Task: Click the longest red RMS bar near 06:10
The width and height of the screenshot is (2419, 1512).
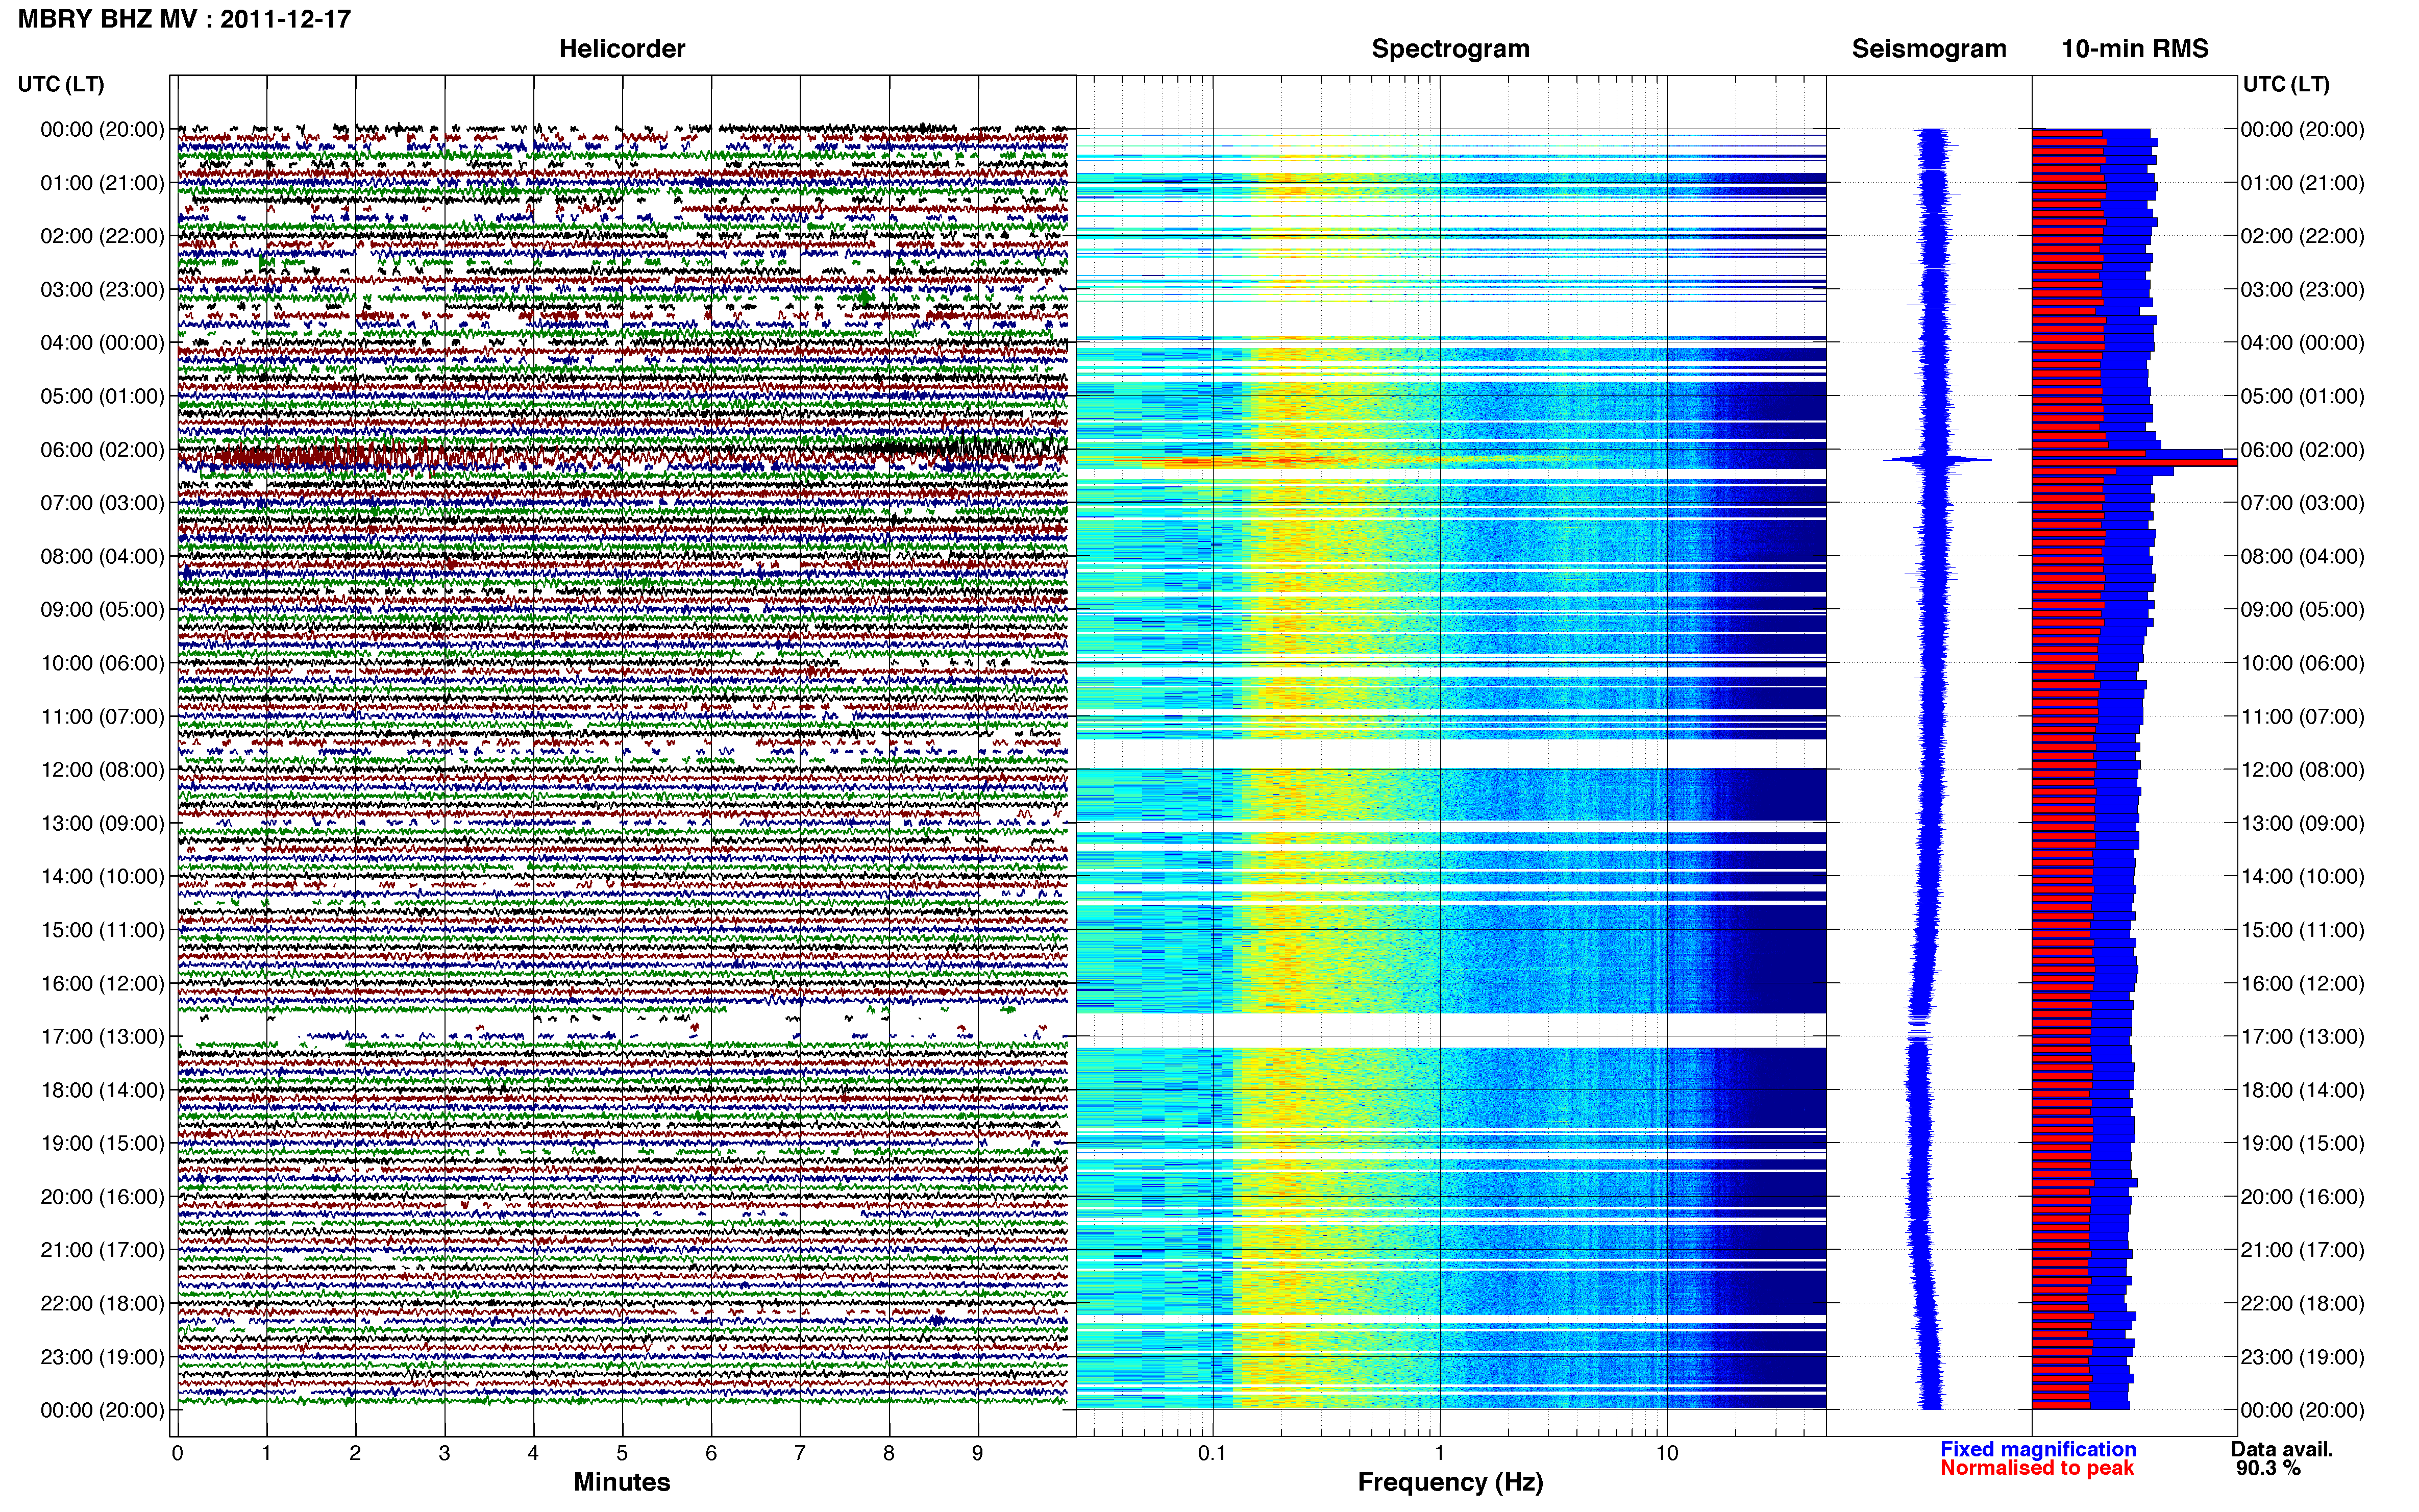Action: coord(2134,462)
